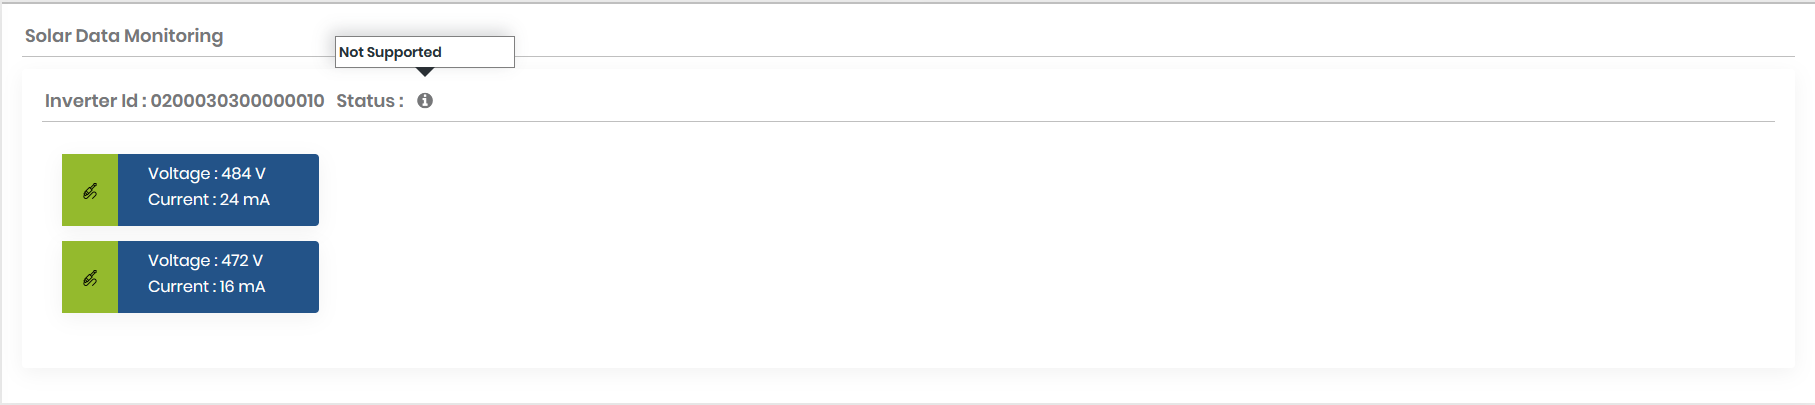This screenshot has width=1815, height=405.
Task: Click the dark arrow under the Not Supported tooltip
Action: pyautogui.click(x=425, y=72)
